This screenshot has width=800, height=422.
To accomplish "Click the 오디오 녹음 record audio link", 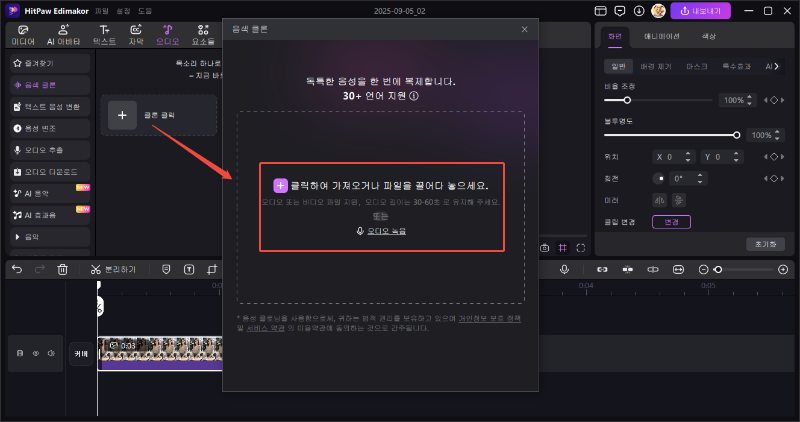I will tap(381, 231).
